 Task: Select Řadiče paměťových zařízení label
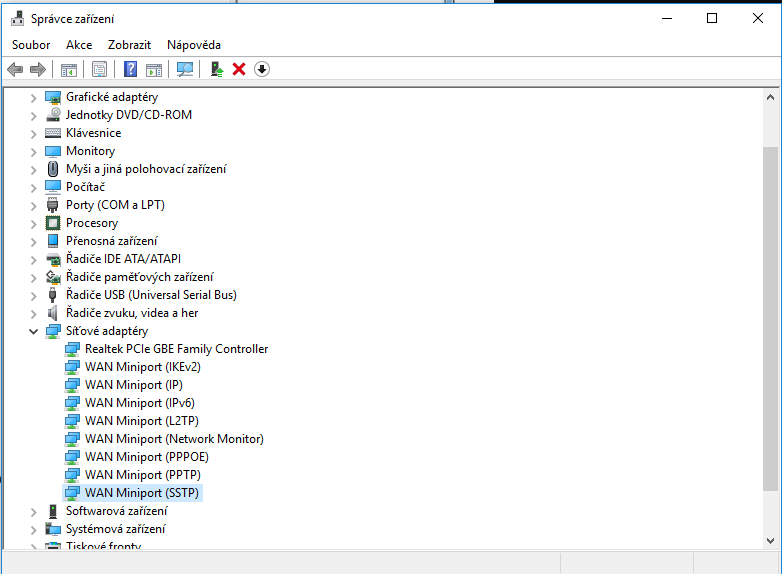click(x=140, y=277)
